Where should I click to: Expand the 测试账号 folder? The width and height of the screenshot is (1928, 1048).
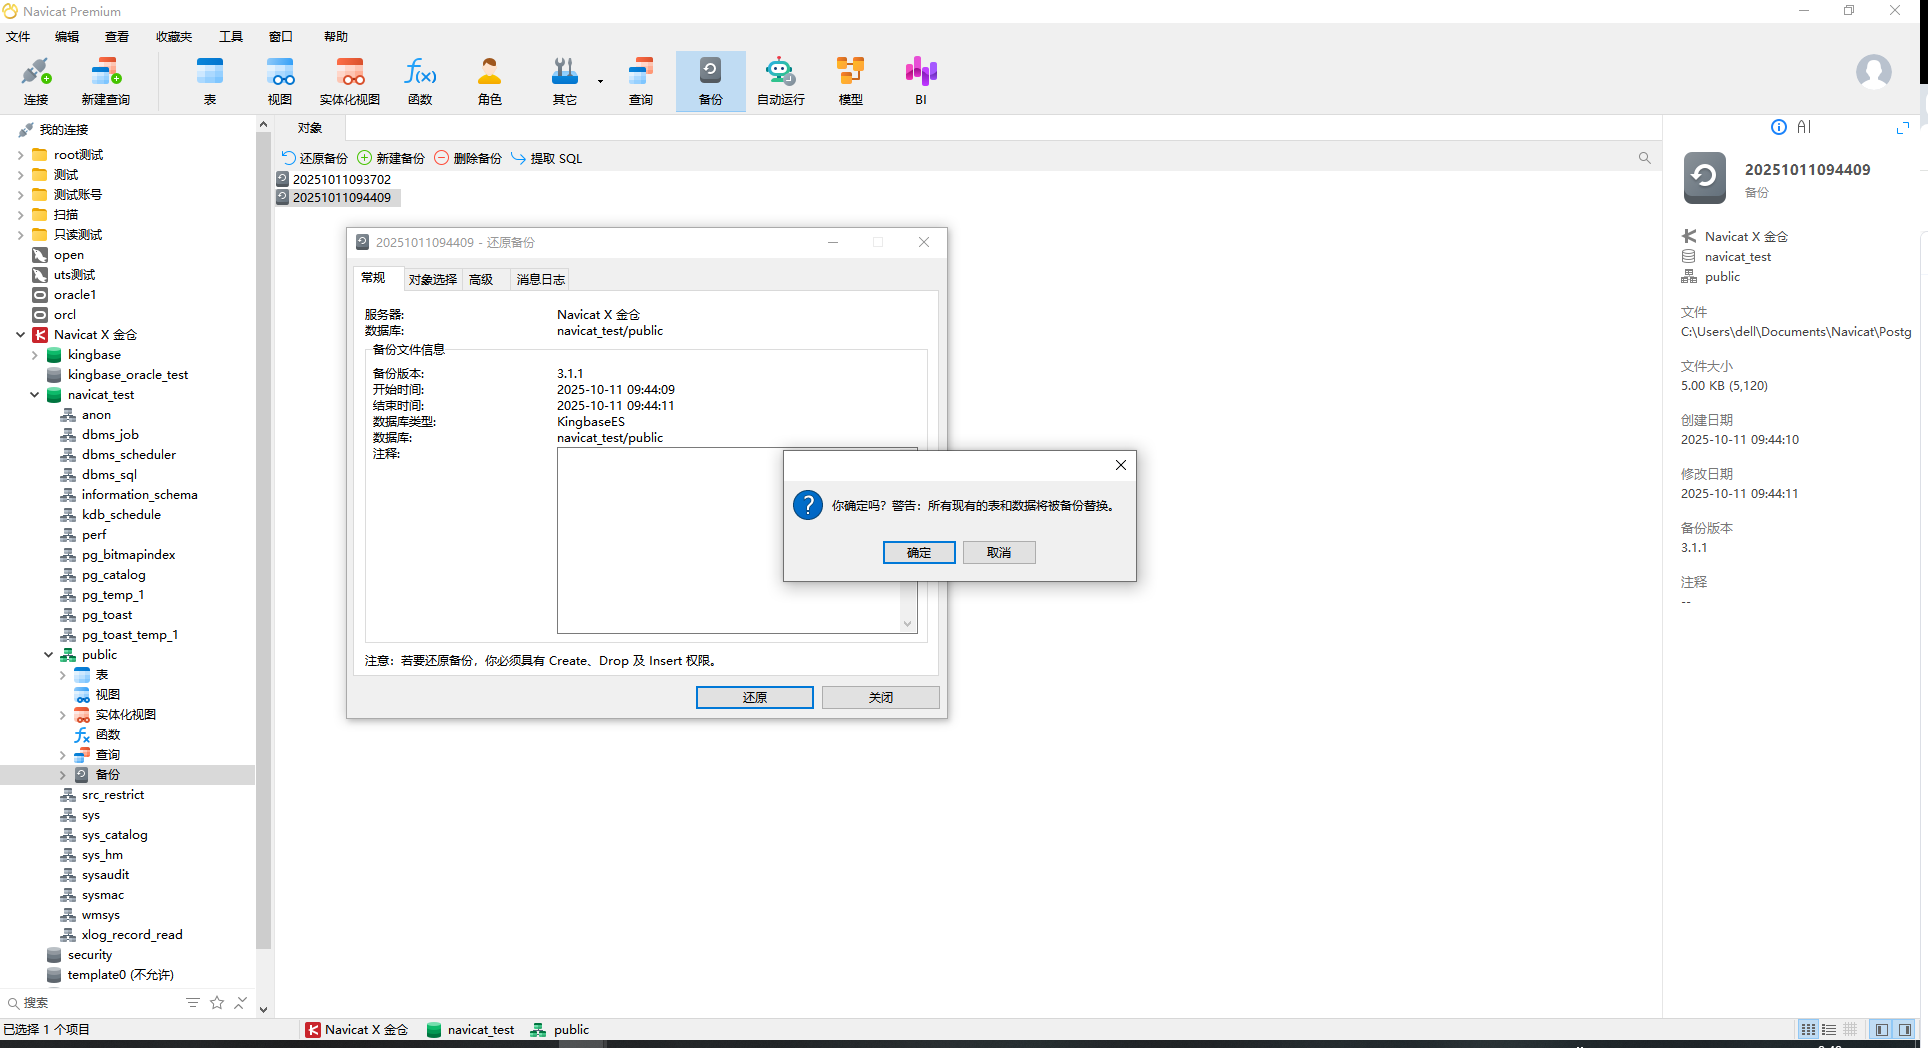pyautogui.click(x=20, y=195)
